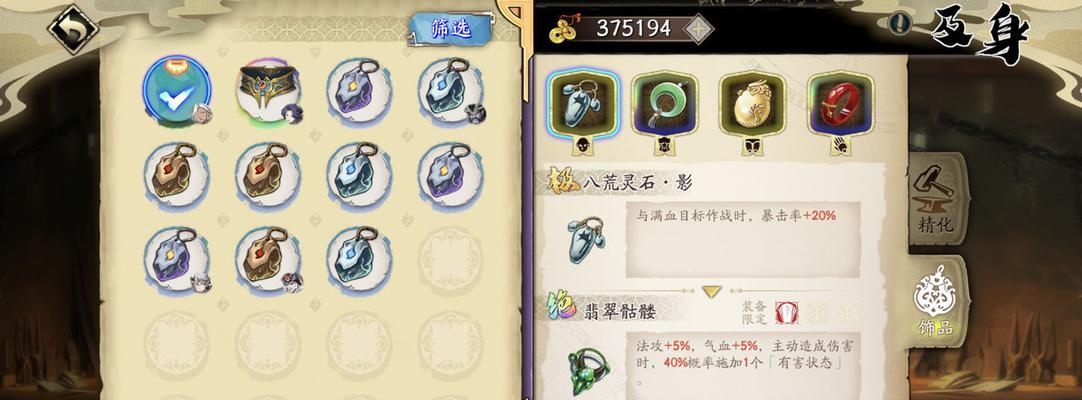
Task: Select the golden headband accessory item
Action: 268,90
